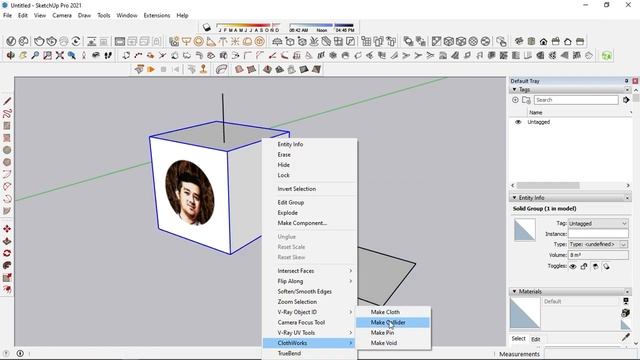640x360 pixels.
Task: Select the Follow Me tool
Action: (7, 266)
